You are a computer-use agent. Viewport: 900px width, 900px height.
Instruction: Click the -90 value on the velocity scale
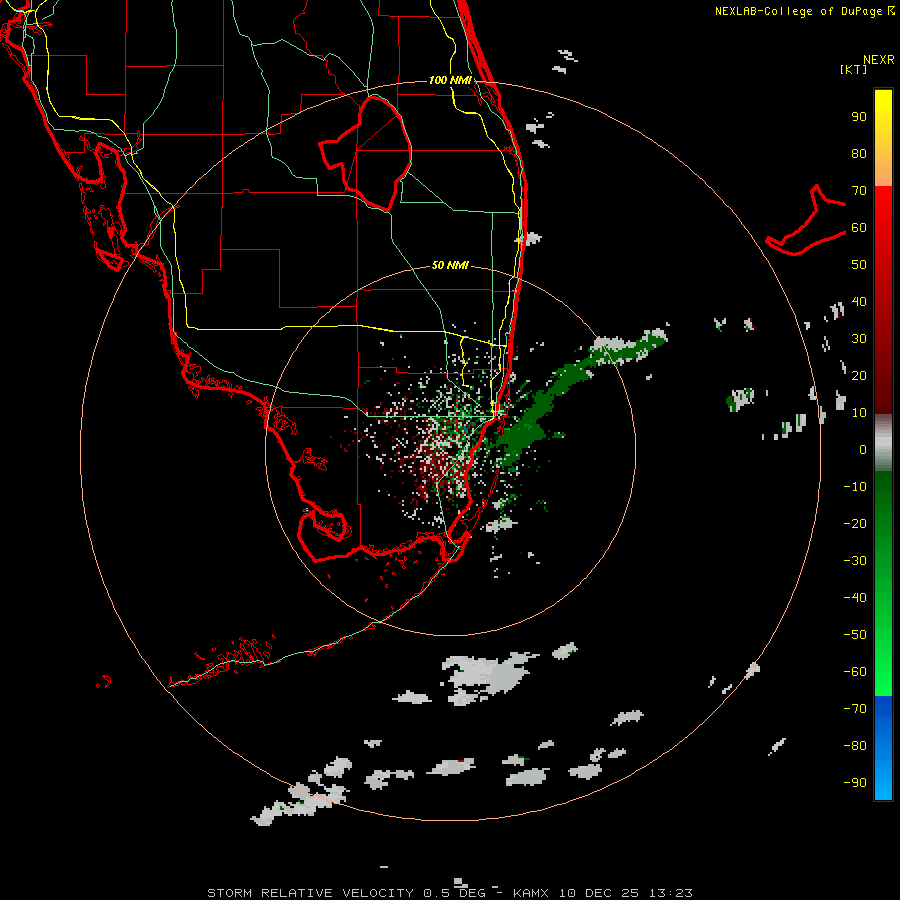pos(855,782)
